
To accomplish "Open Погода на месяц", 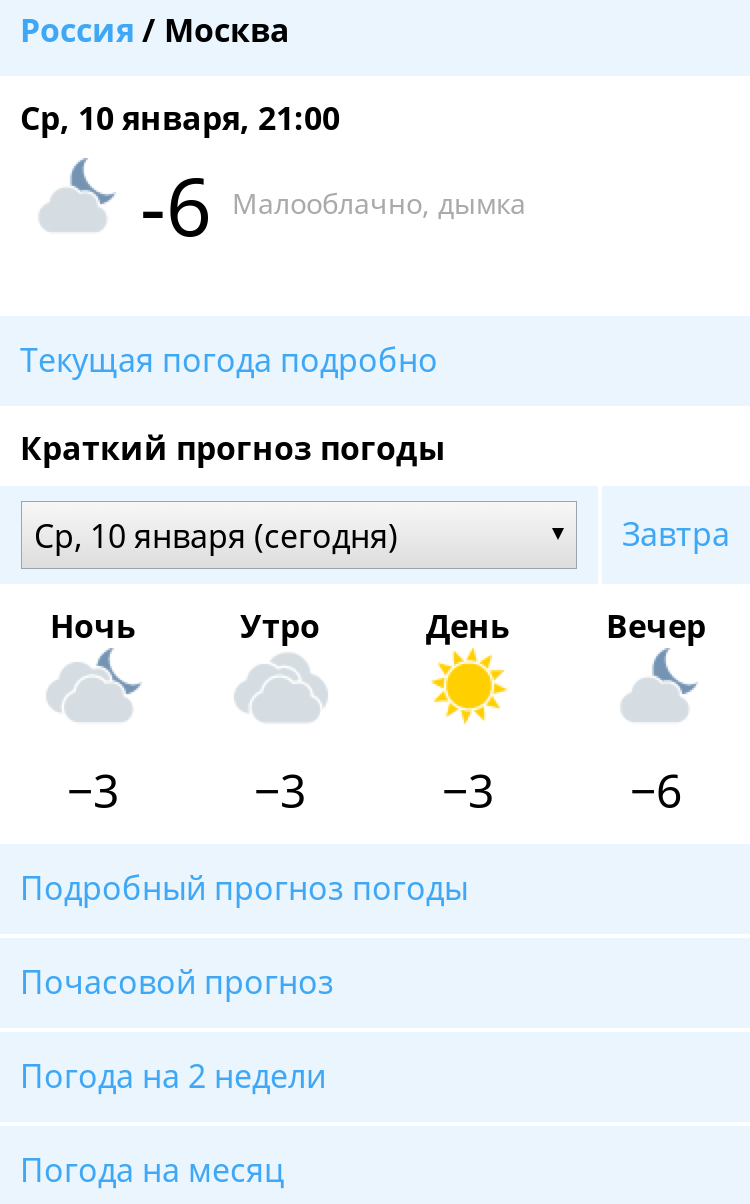I will (153, 1170).
